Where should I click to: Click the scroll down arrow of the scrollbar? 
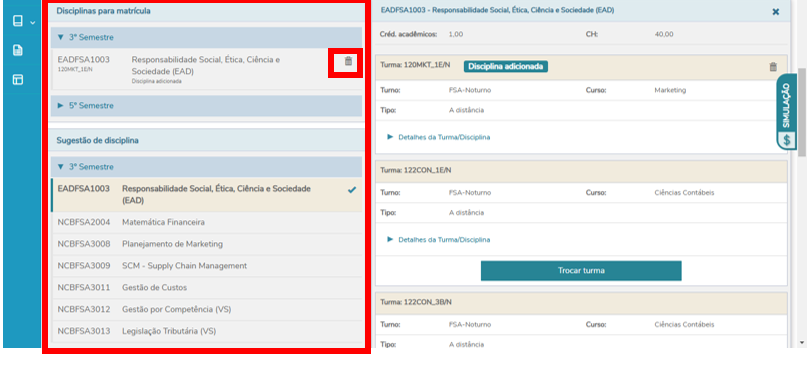[803, 343]
